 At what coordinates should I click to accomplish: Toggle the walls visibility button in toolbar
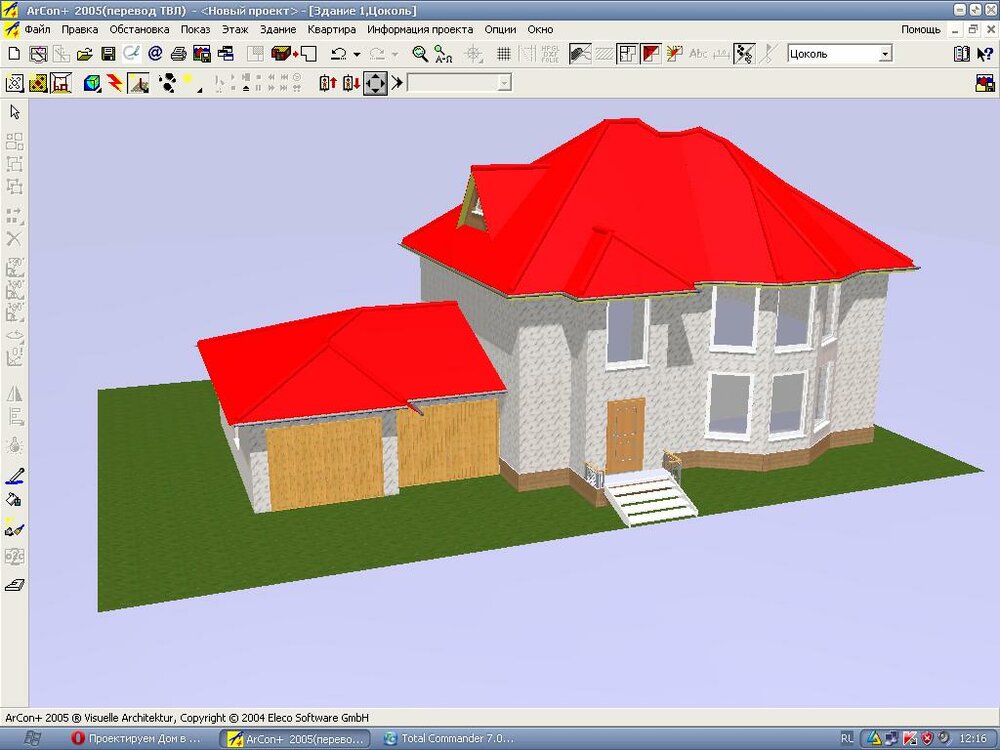[x=627, y=54]
